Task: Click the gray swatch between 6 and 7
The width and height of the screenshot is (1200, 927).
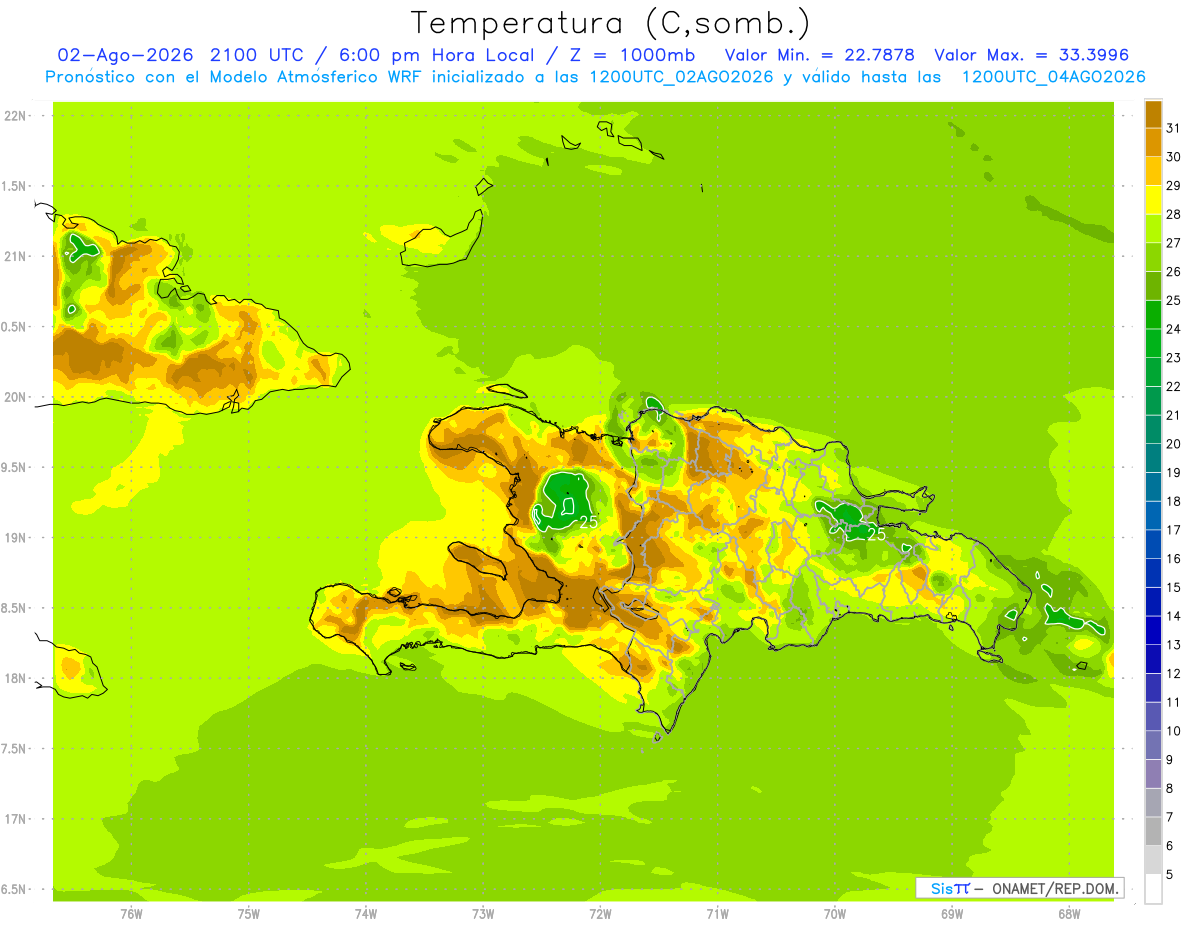Action: coord(1153,830)
